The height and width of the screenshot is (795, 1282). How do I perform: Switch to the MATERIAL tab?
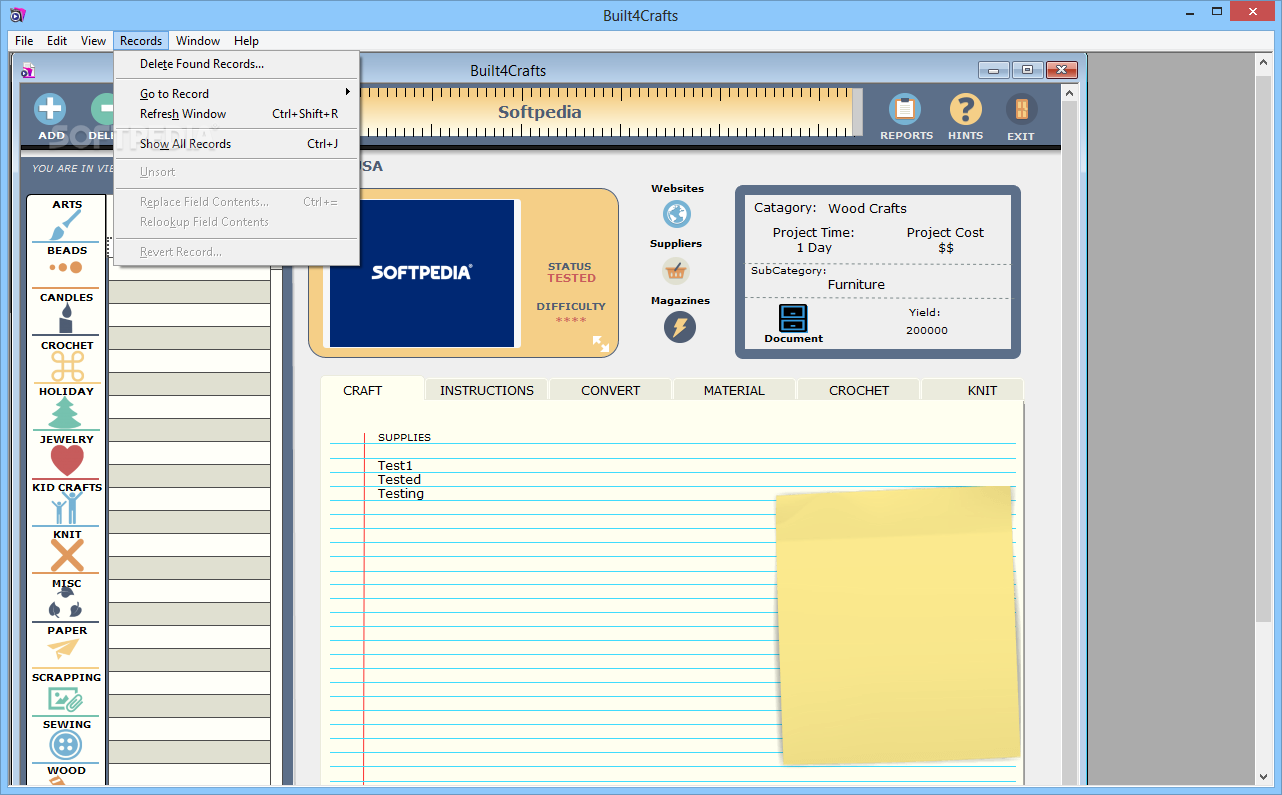734,390
